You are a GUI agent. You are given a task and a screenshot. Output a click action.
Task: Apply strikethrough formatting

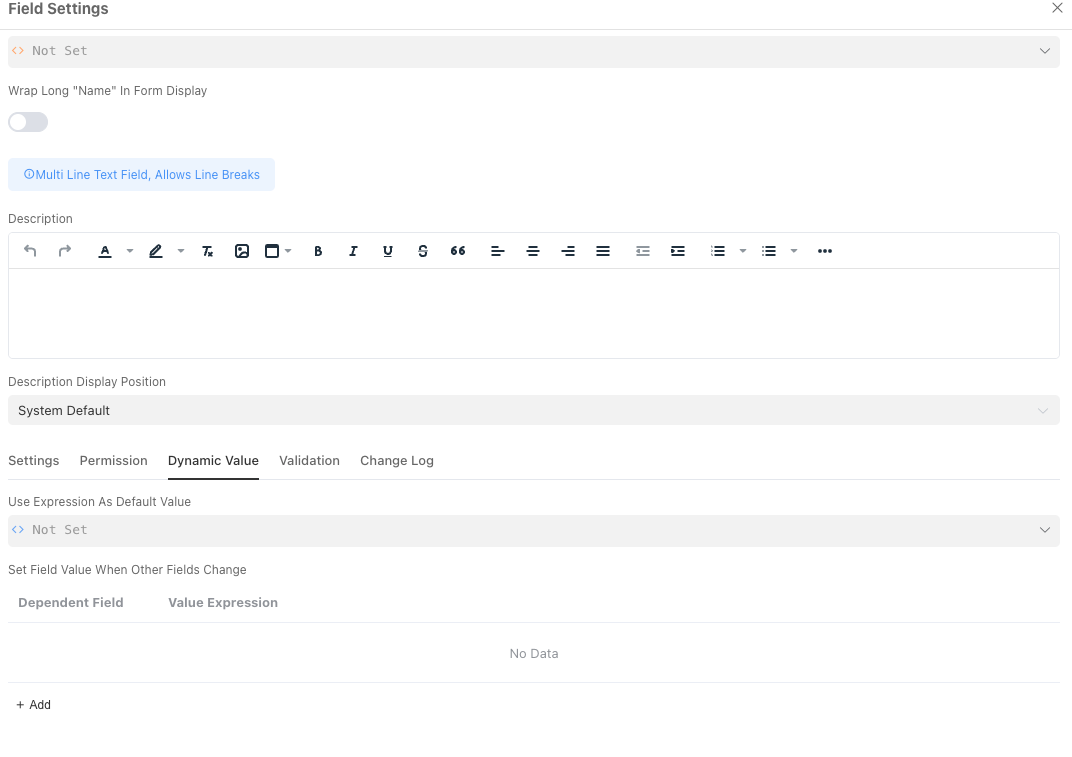point(423,251)
